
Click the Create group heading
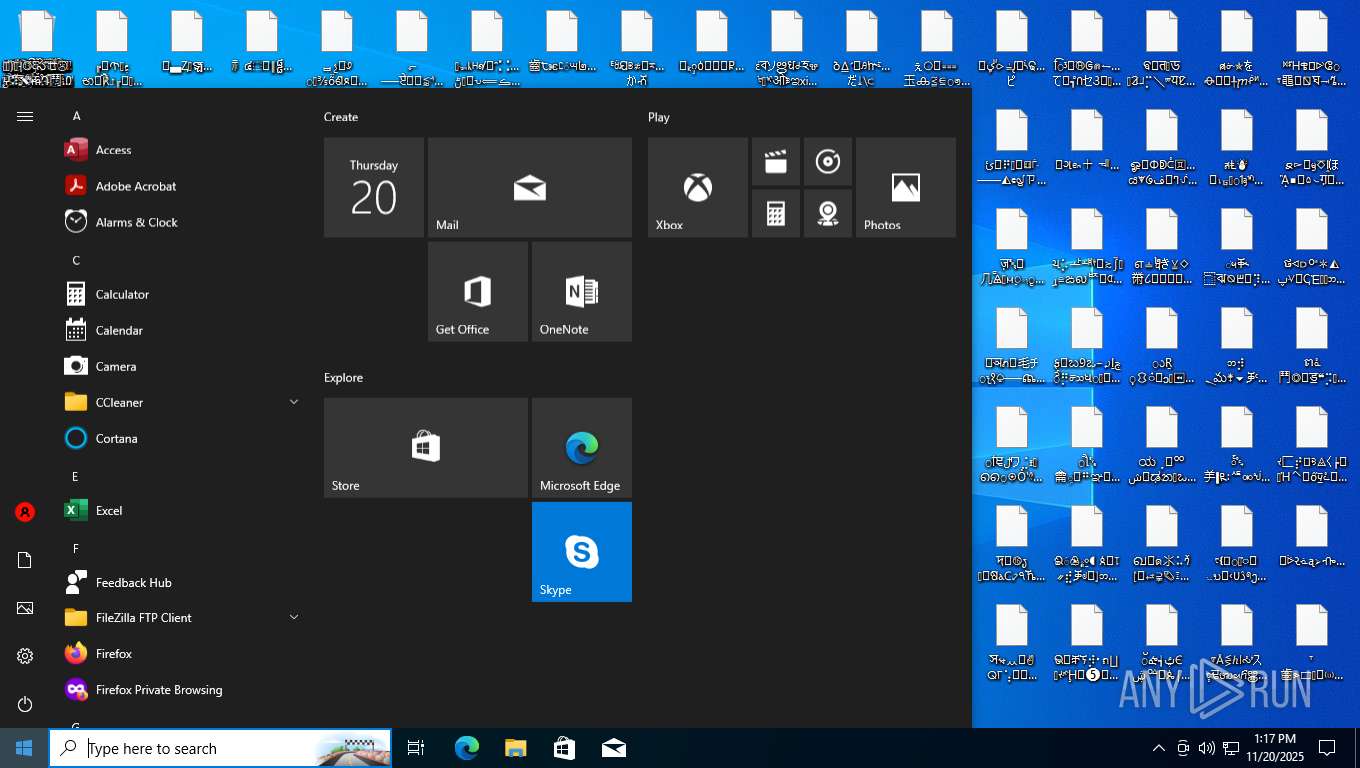click(x=341, y=117)
